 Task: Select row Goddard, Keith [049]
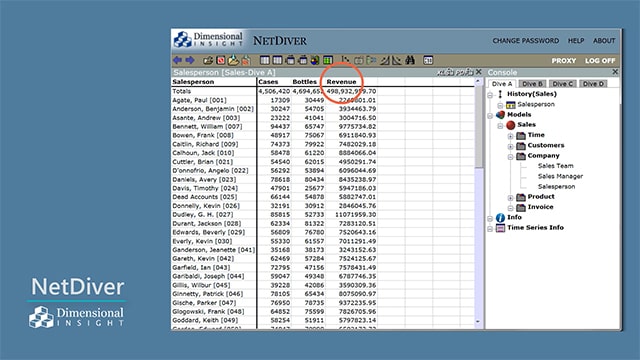click(x=205, y=320)
